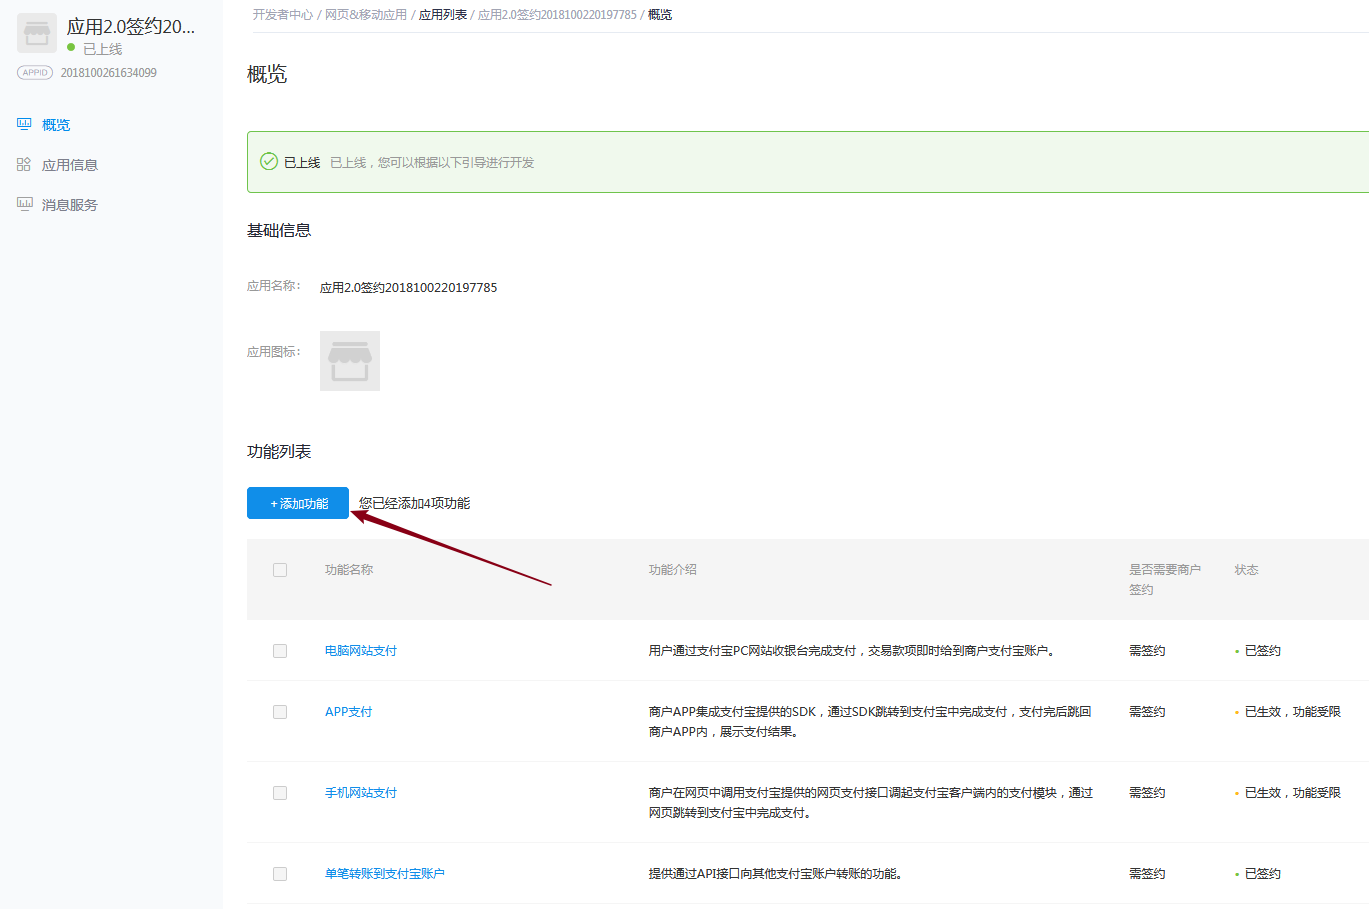Click the green checkmark icon beside 已上线

tap(269, 162)
